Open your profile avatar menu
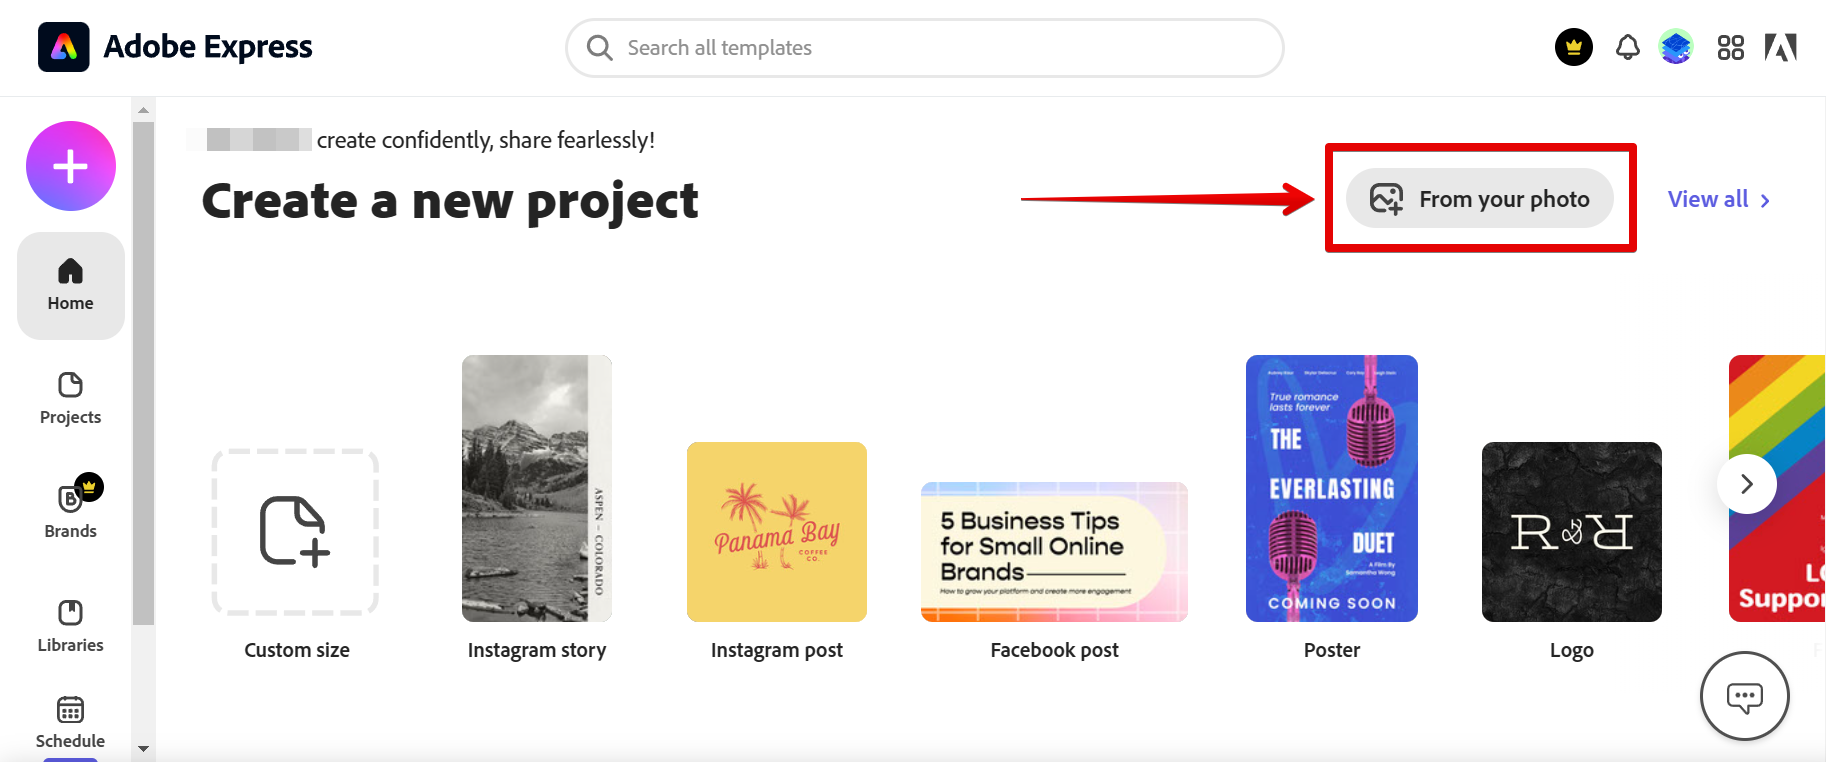 (1676, 47)
